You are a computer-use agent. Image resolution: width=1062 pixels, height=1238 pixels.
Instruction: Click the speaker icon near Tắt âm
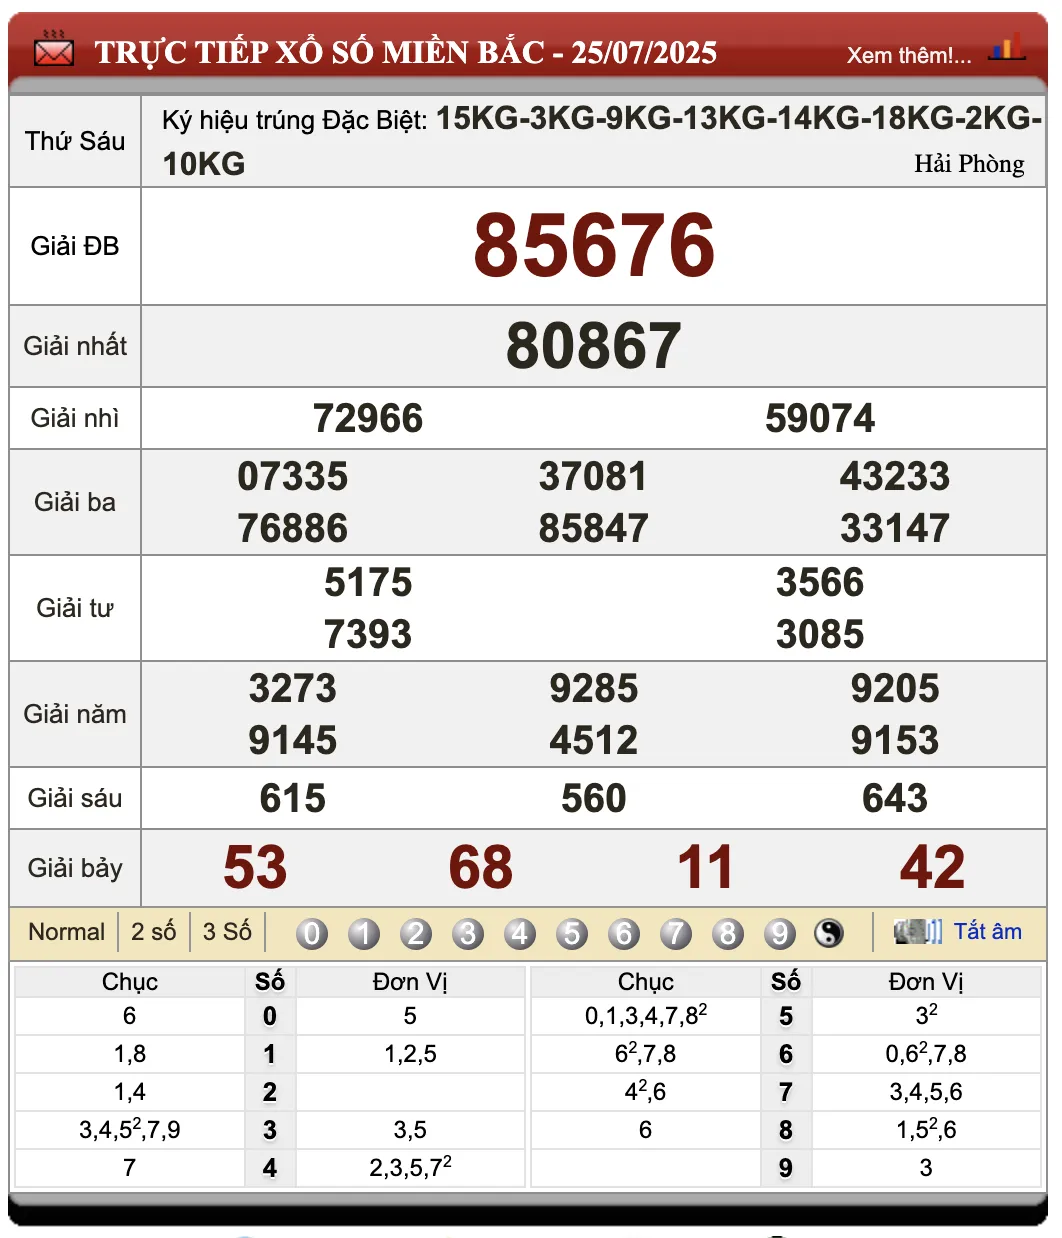[916, 931]
